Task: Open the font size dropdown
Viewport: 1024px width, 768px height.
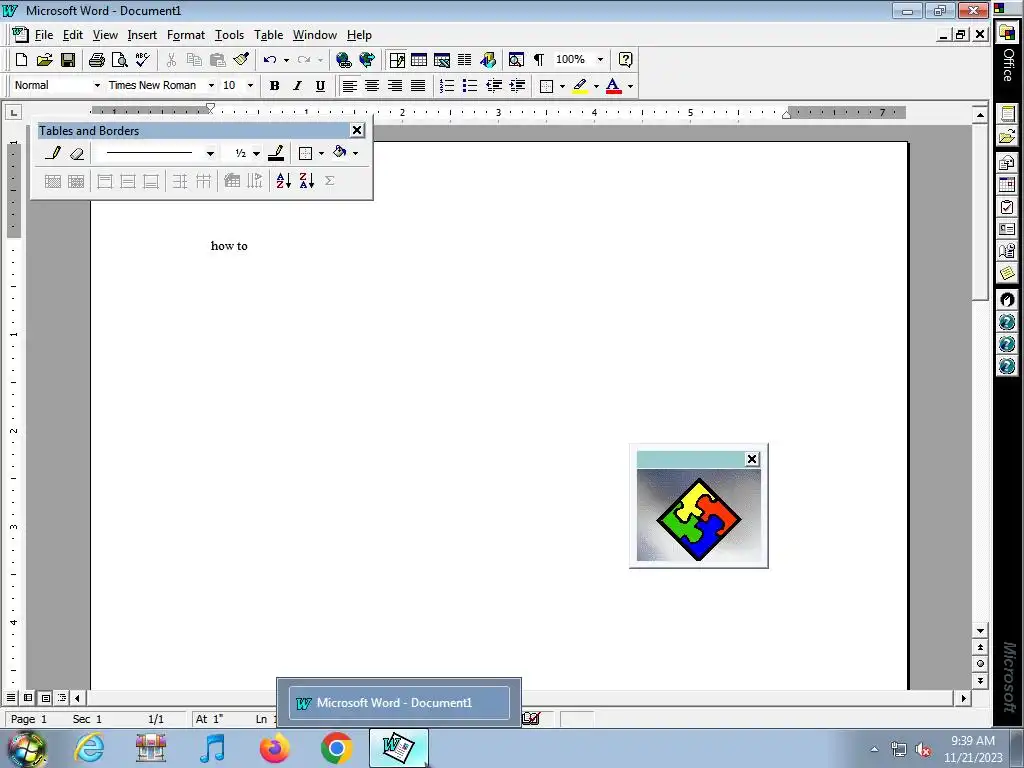Action: click(250, 86)
